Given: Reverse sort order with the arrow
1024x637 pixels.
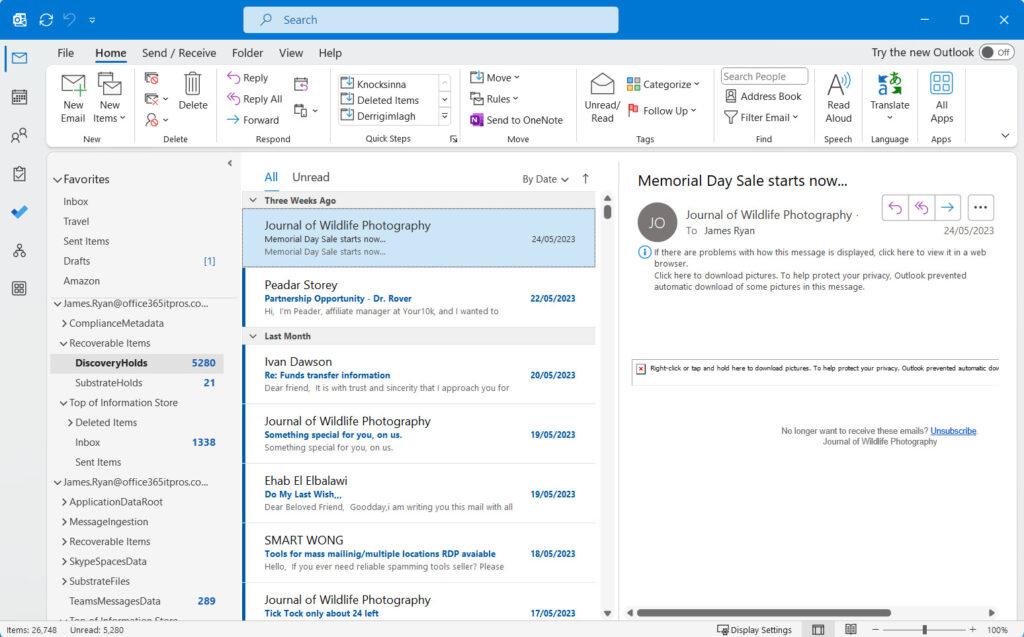Looking at the screenshot, I should click(x=586, y=178).
